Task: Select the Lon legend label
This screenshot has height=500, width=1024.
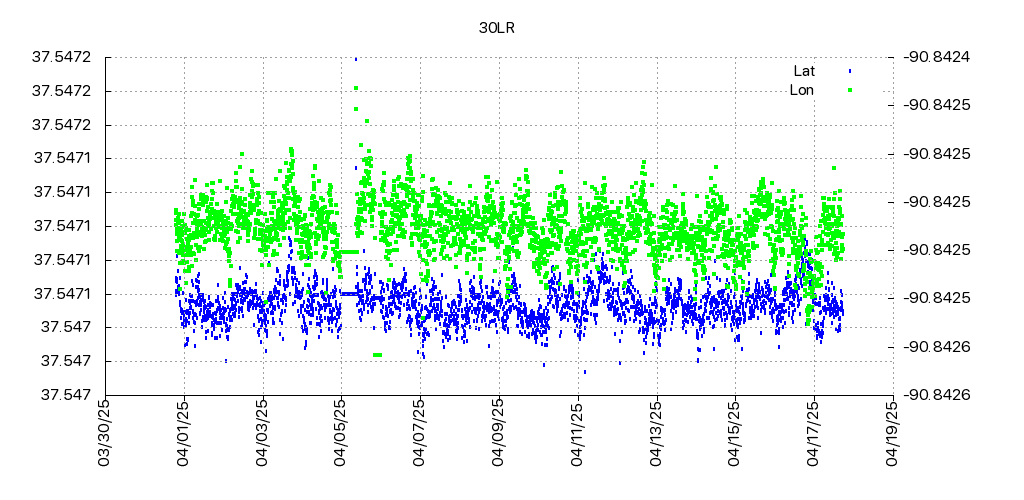Action: pyautogui.click(x=802, y=90)
